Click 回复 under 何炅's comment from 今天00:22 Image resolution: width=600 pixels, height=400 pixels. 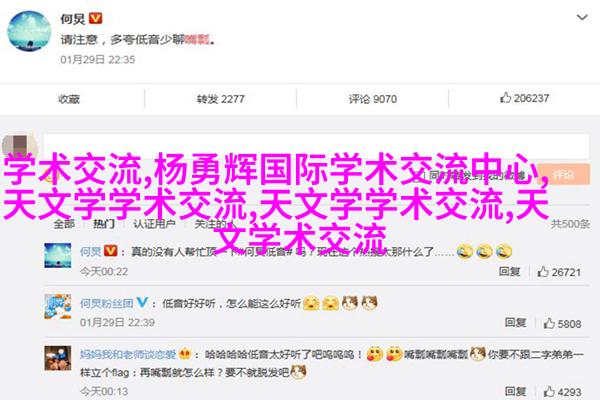[509, 271]
